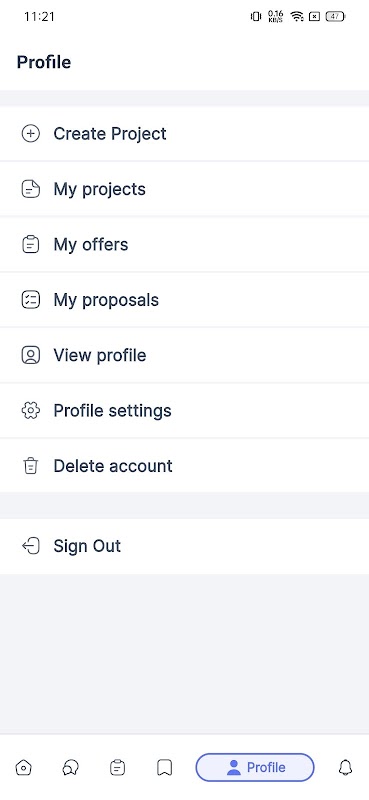Open Profile settings option

coord(184,411)
